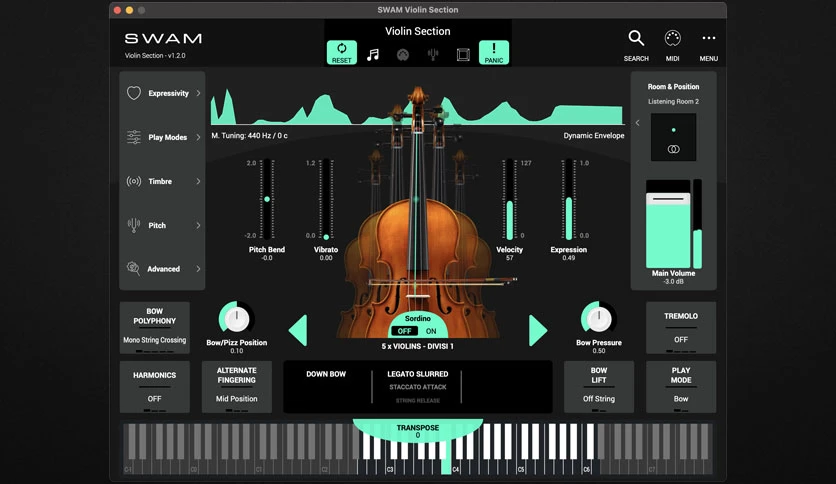The image size is (836, 484).
Task: Expand Room & Position panel with left chevron
Action: pos(638,123)
